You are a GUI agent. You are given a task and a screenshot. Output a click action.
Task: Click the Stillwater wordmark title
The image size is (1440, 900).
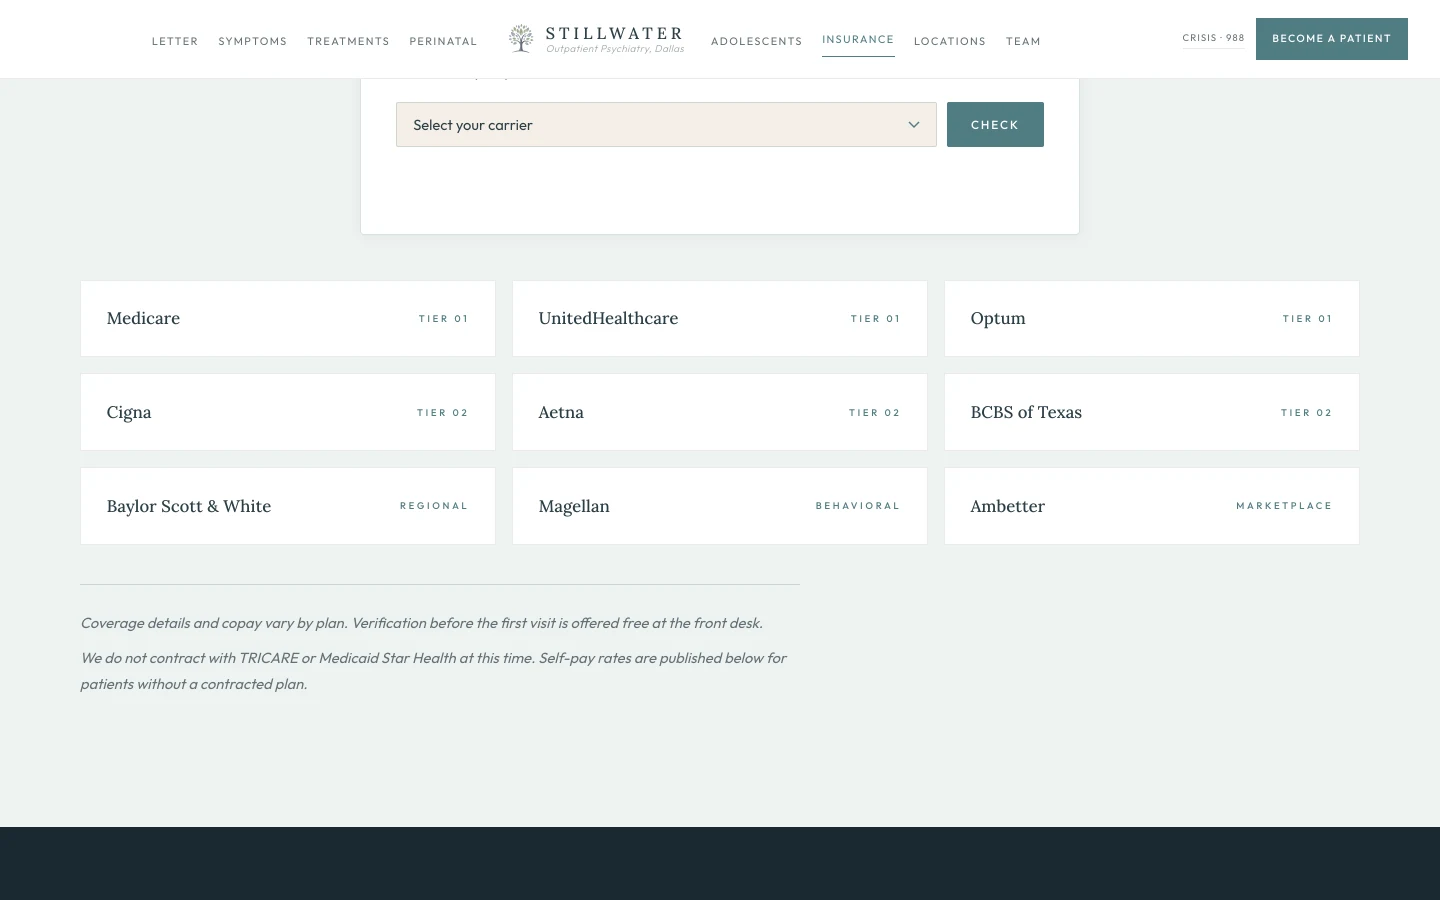click(614, 33)
